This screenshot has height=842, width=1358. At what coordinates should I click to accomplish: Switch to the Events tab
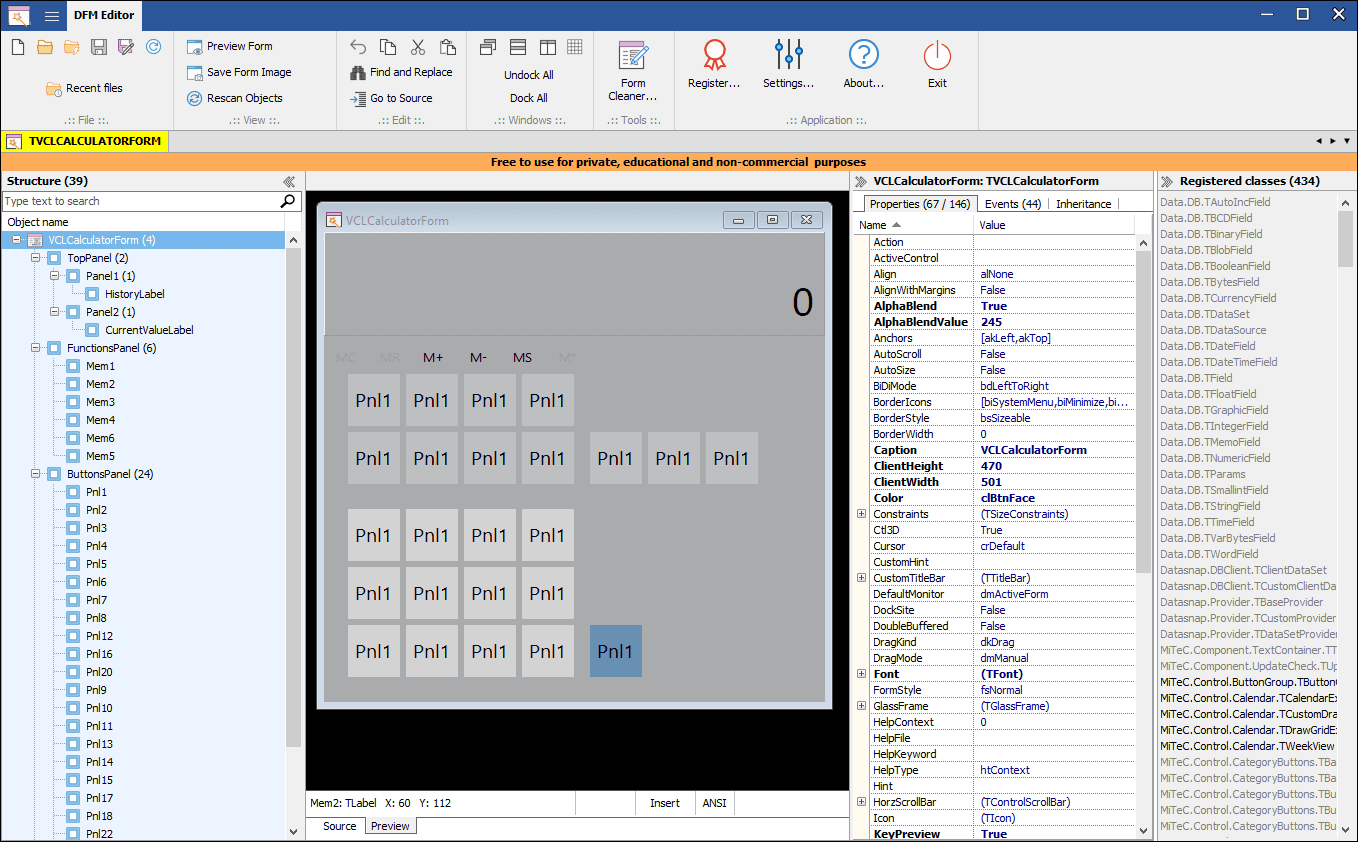point(1012,204)
